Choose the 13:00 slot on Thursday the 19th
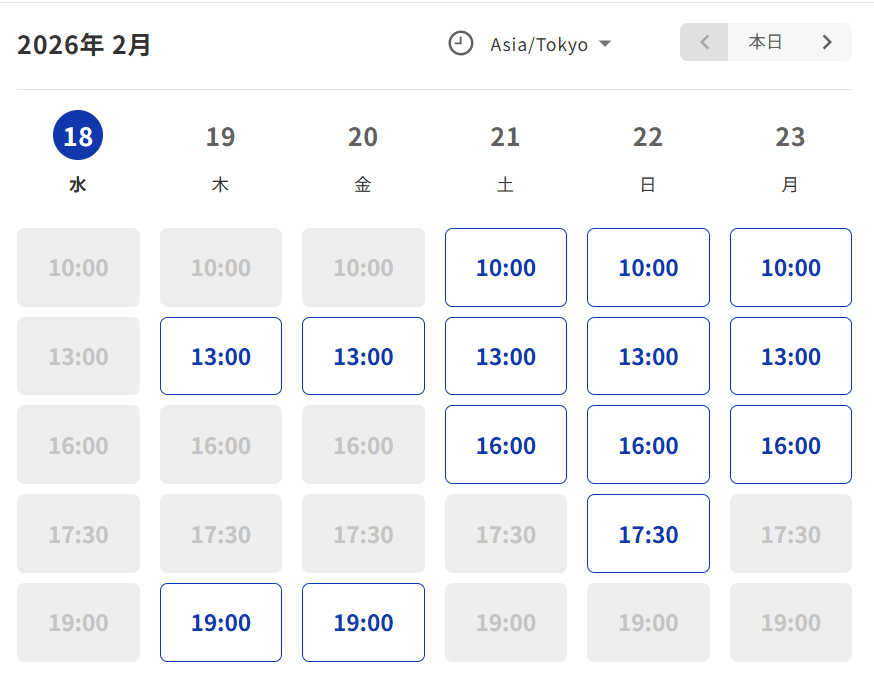874x681 pixels. 221,356
